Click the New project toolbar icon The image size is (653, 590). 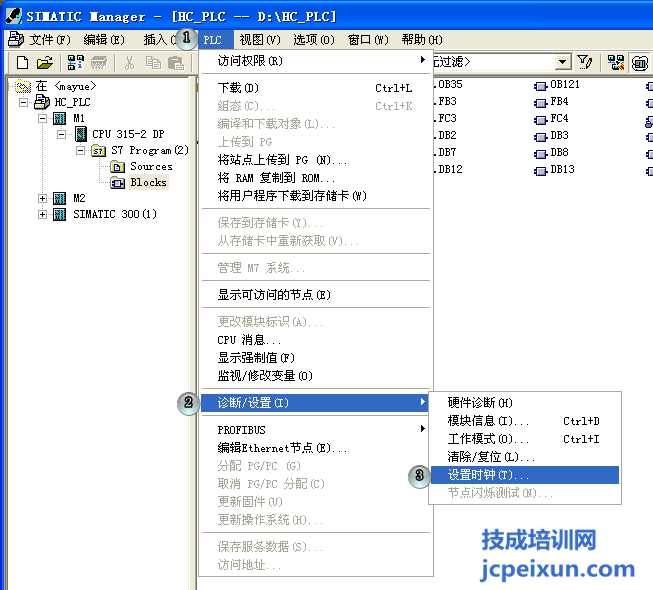22,63
